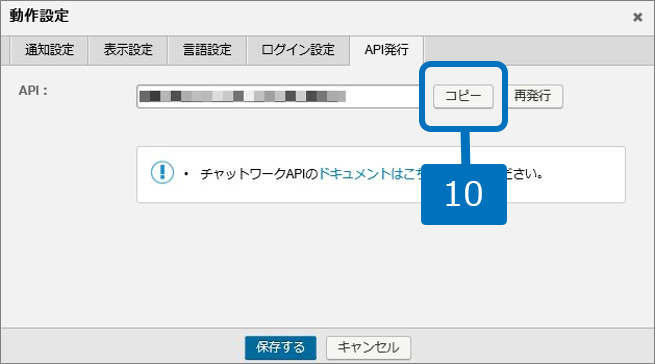Close the 動作設定 dialog with X
Image resolution: width=655 pixels, height=364 pixels.
(x=637, y=17)
